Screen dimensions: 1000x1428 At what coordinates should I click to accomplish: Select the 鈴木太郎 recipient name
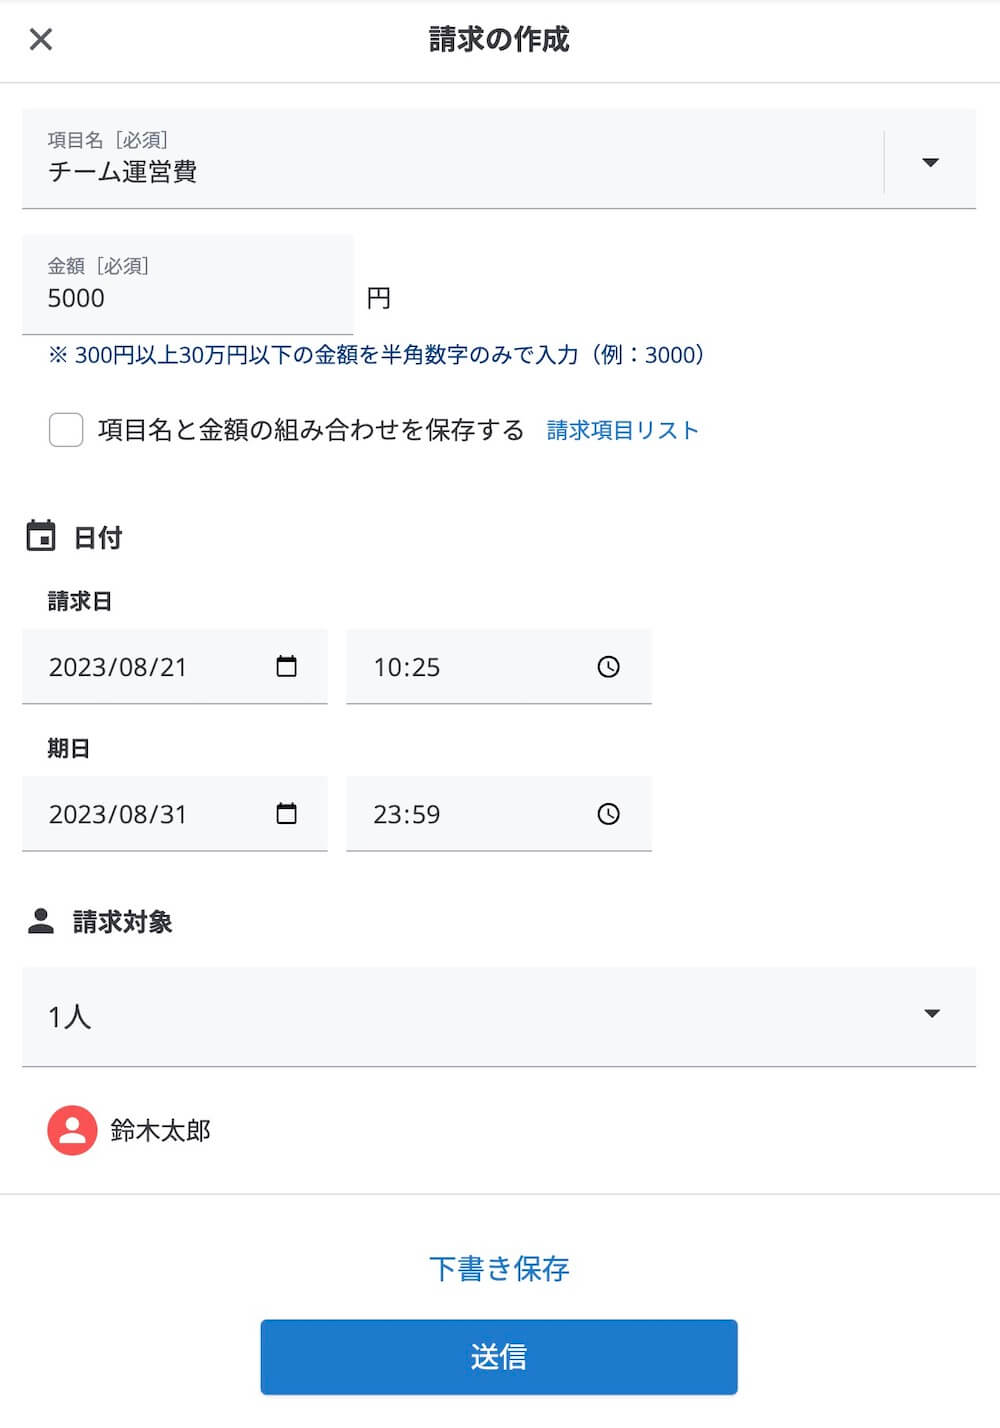(160, 1130)
